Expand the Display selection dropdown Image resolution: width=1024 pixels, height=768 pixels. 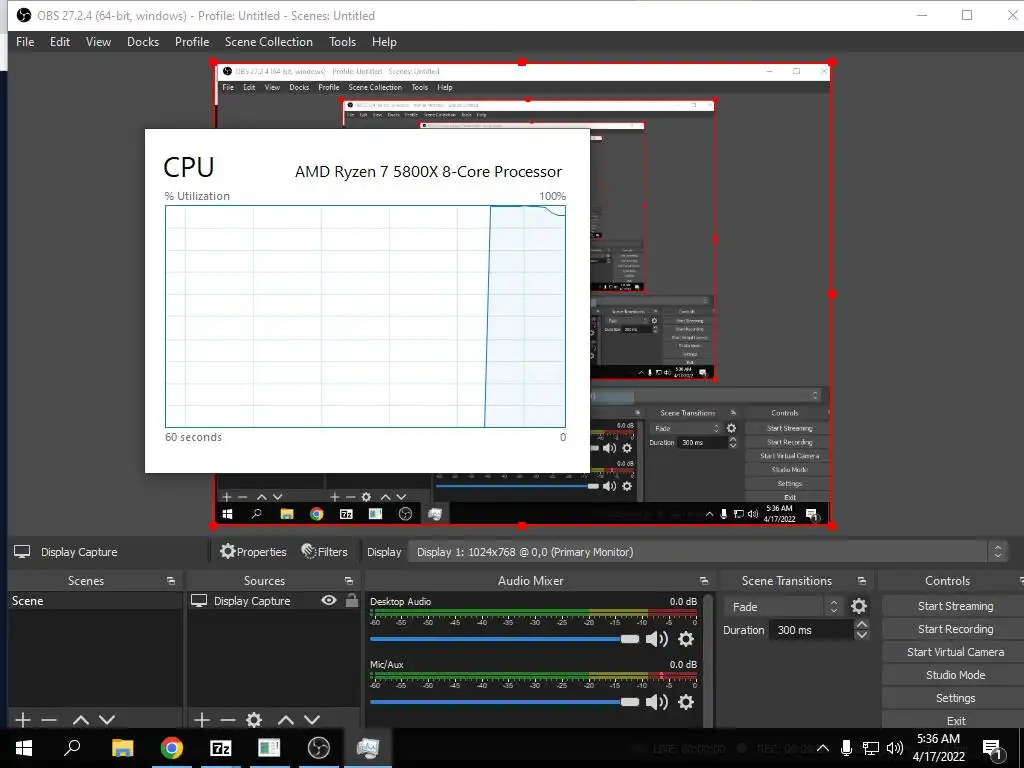coord(708,552)
